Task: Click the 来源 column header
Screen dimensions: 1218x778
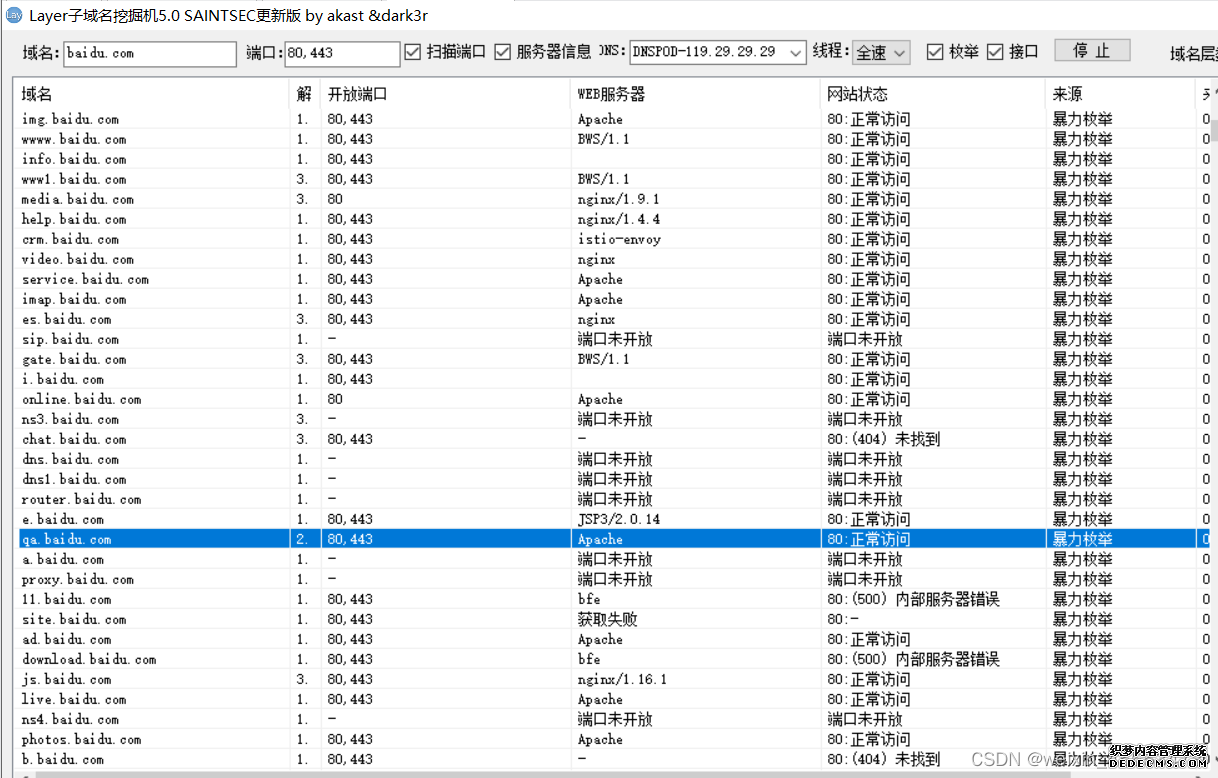Action: (x=1118, y=94)
